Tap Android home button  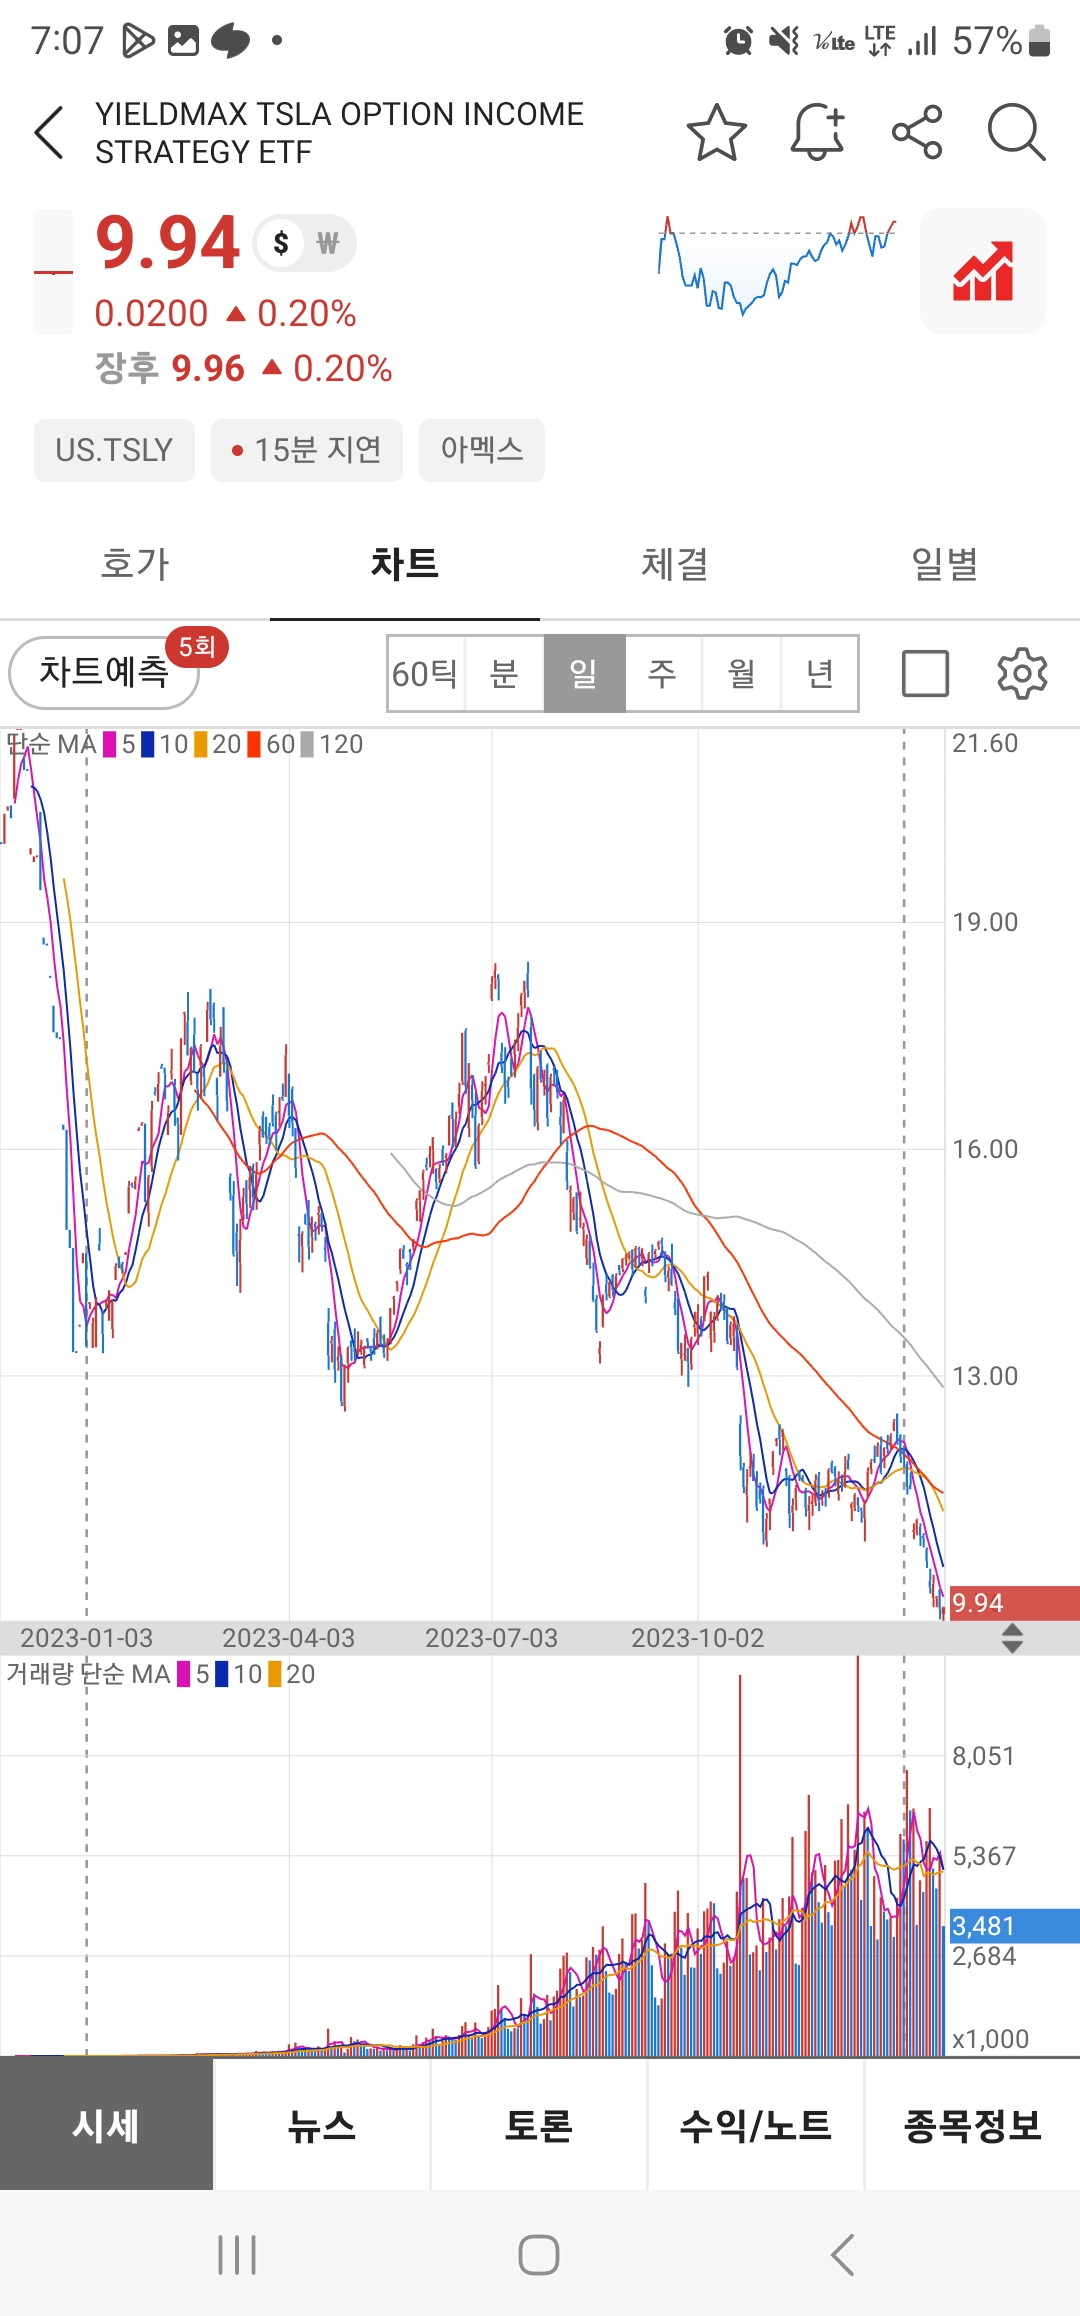[539, 2255]
